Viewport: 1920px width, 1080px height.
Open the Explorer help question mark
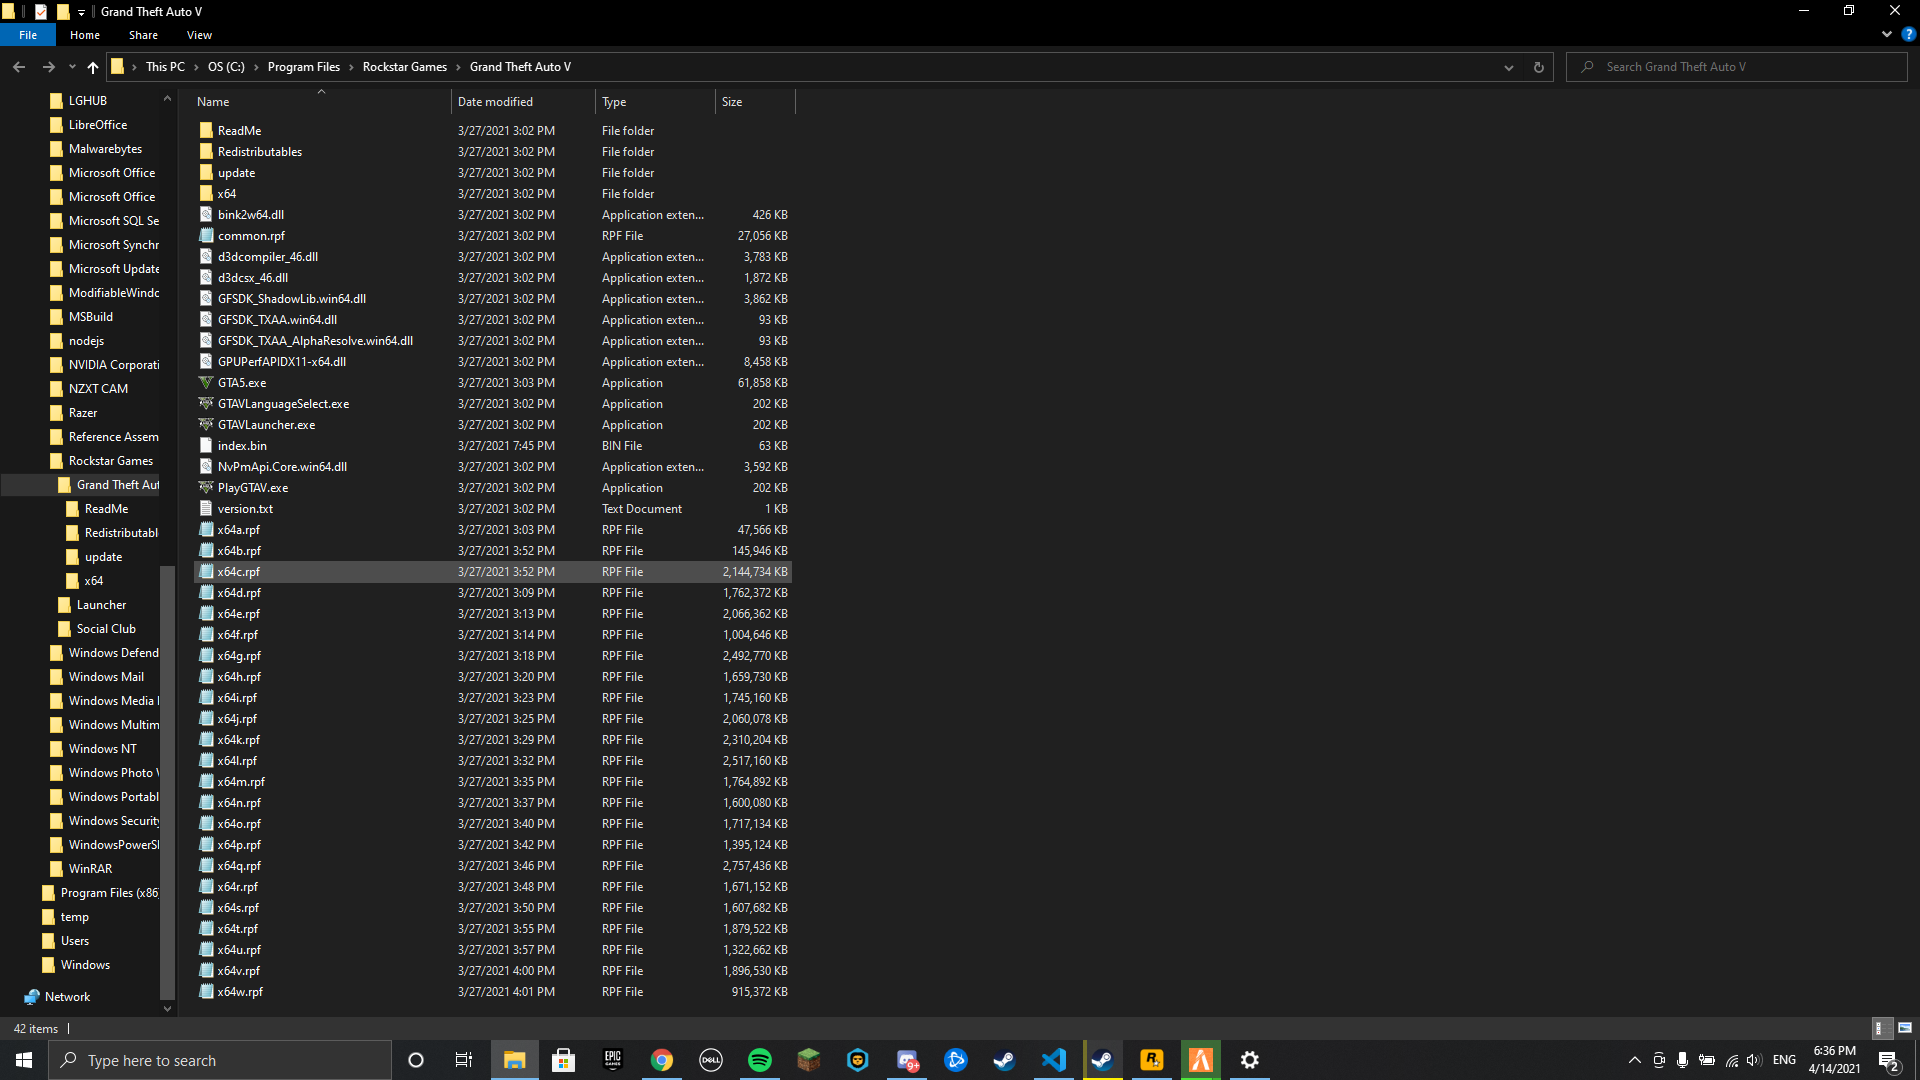coord(1908,34)
